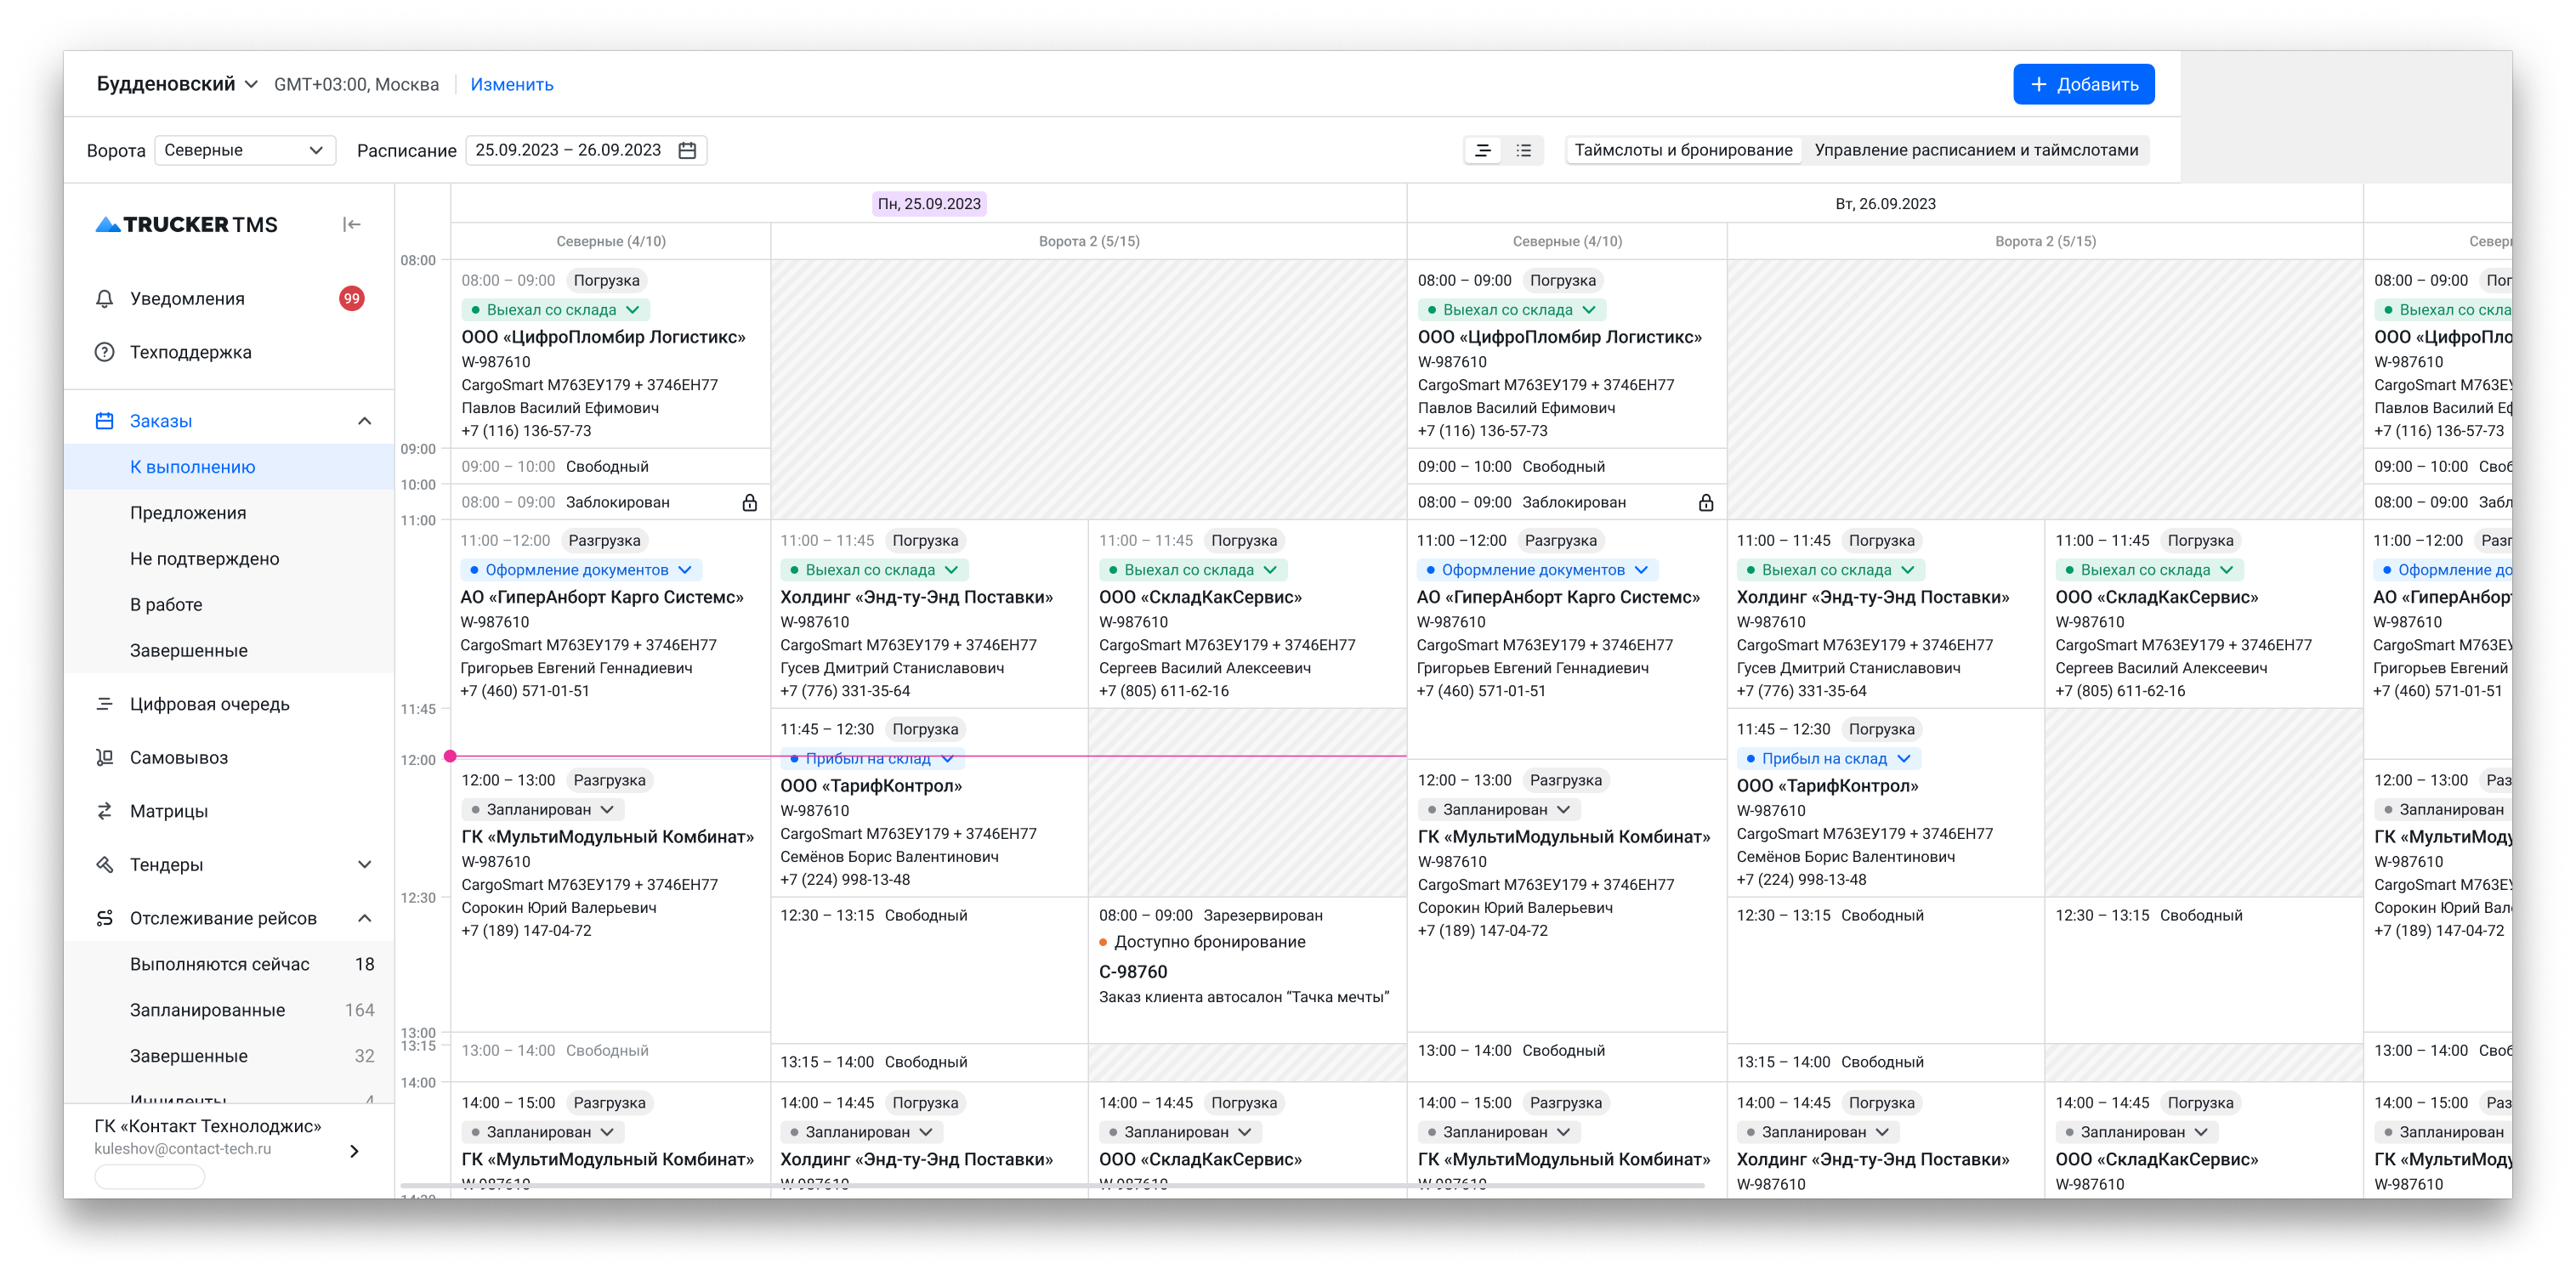Select Таймслоты и бронирование tab

point(1683,150)
